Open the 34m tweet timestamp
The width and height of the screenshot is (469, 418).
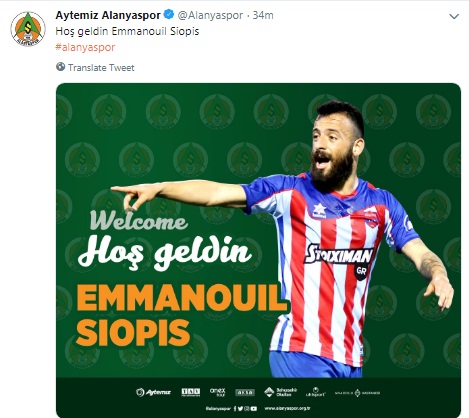coord(263,15)
